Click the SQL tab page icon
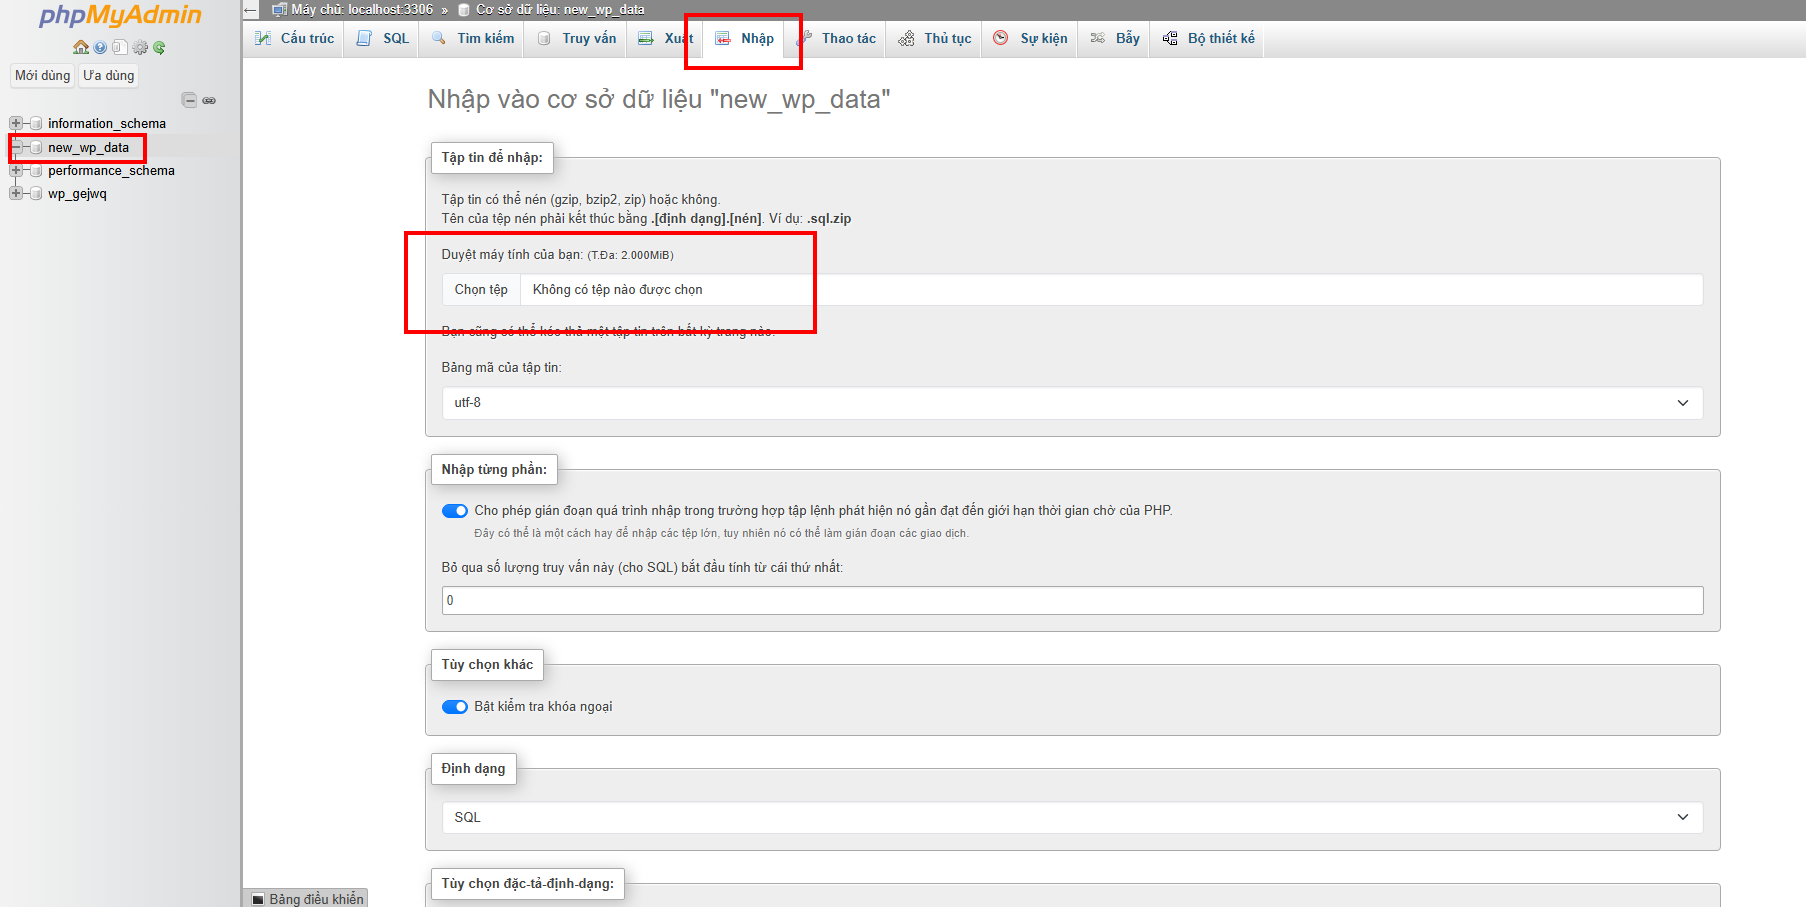This screenshot has width=1806, height=907. [x=365, y=38]
